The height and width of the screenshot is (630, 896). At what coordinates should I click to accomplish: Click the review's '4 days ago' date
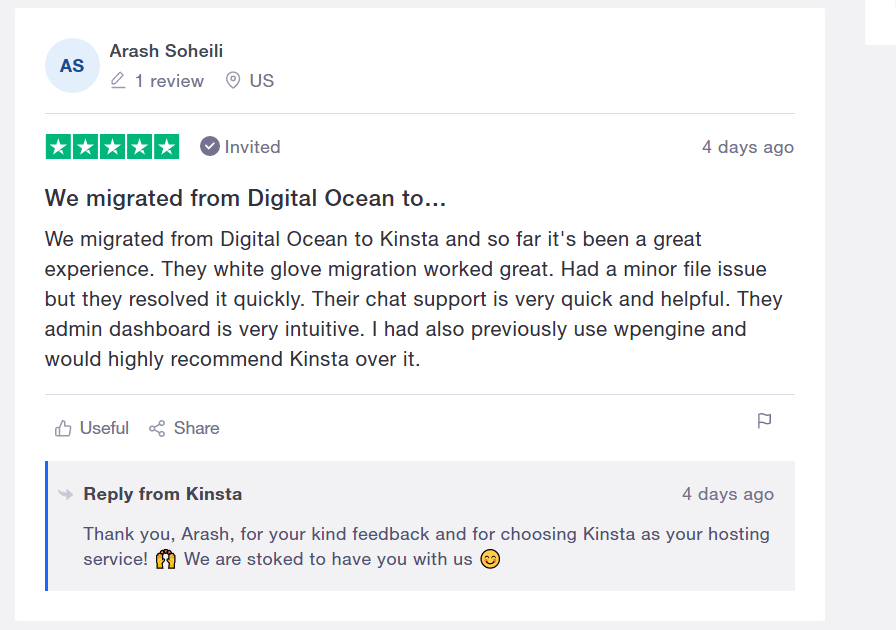point(748,147)
